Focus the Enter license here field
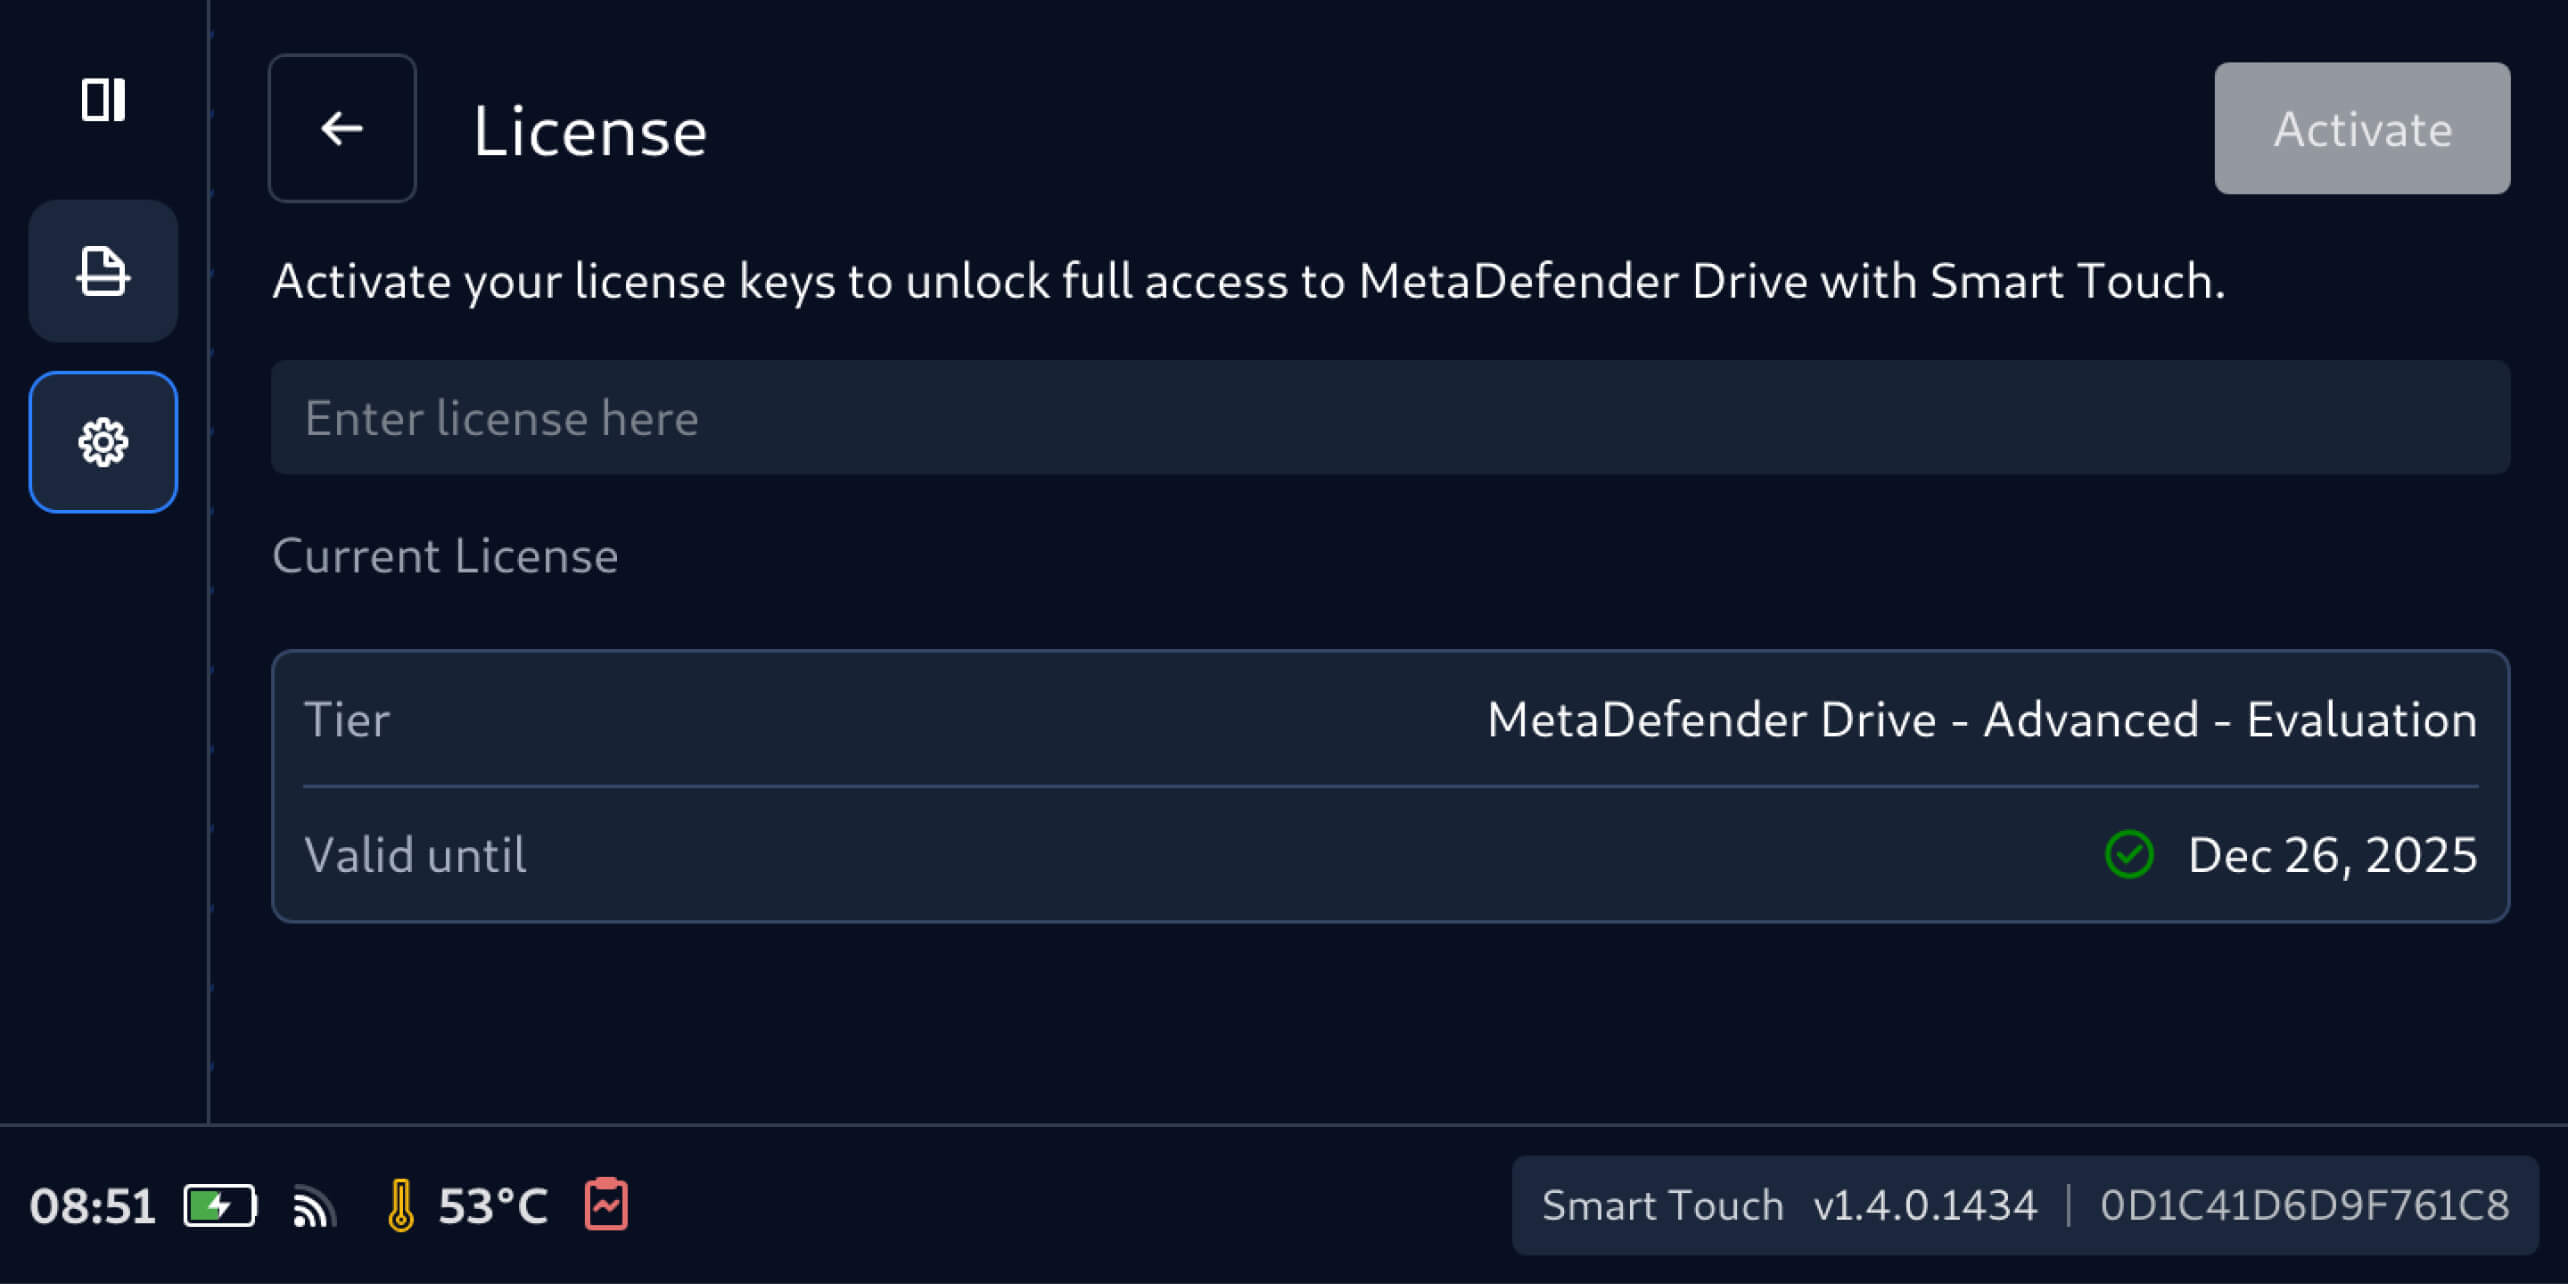 [1390, 417]
